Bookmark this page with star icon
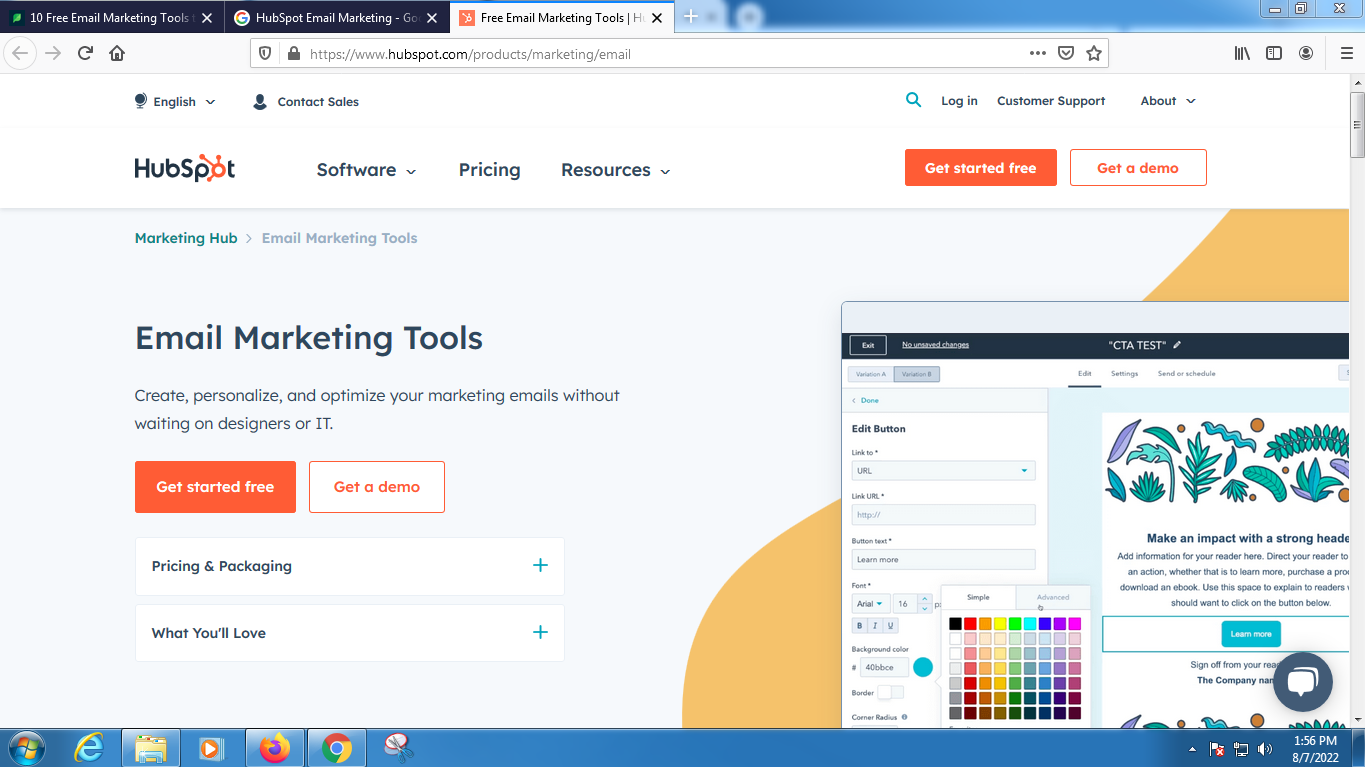 [1094, 53]
